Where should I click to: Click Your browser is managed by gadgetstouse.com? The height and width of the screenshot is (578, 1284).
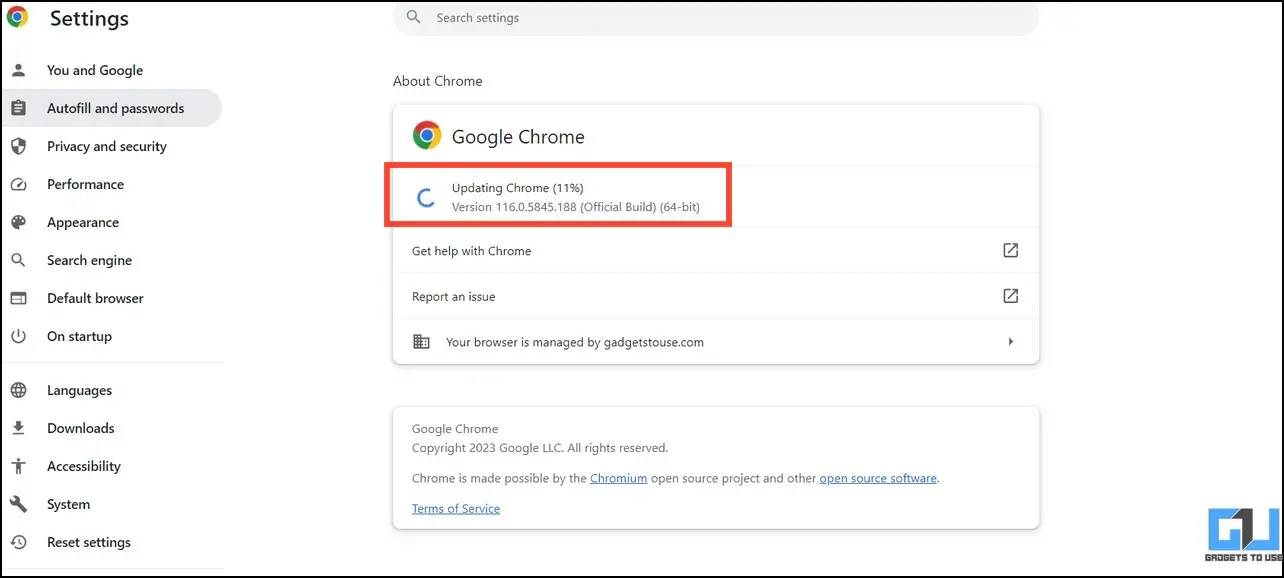pos(716,342)
